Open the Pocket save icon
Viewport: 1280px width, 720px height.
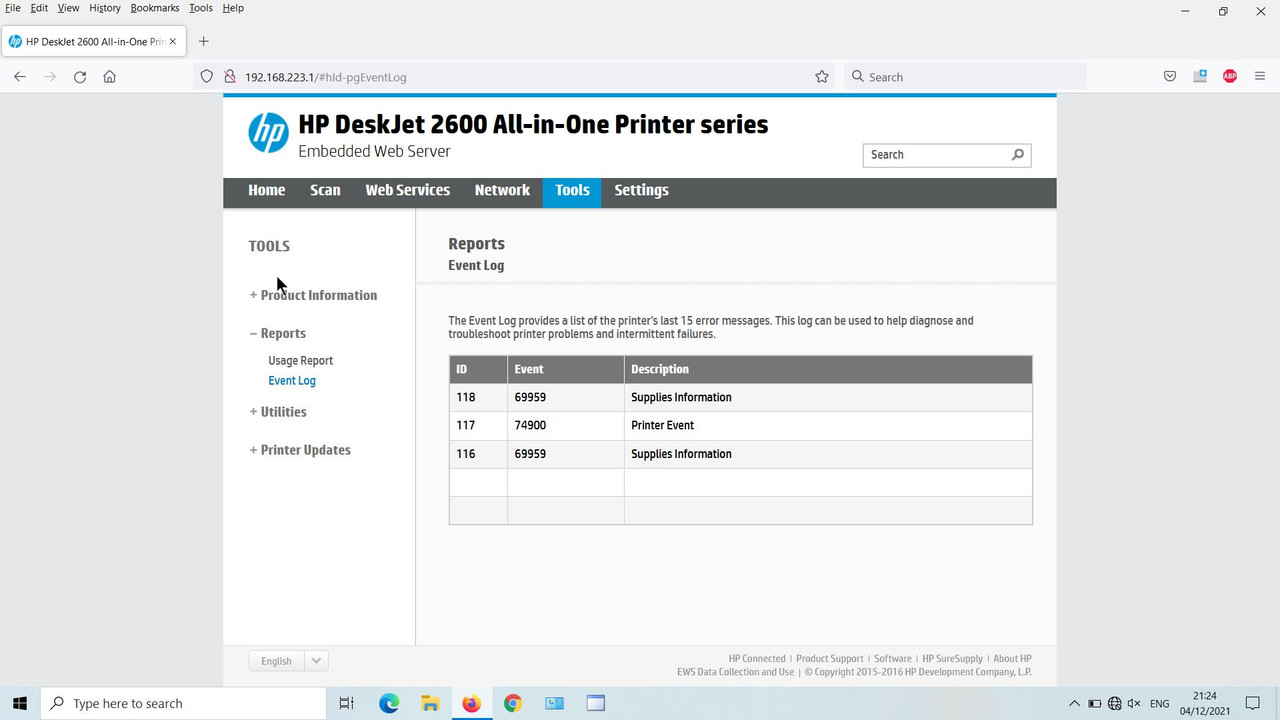[1170, 77]
